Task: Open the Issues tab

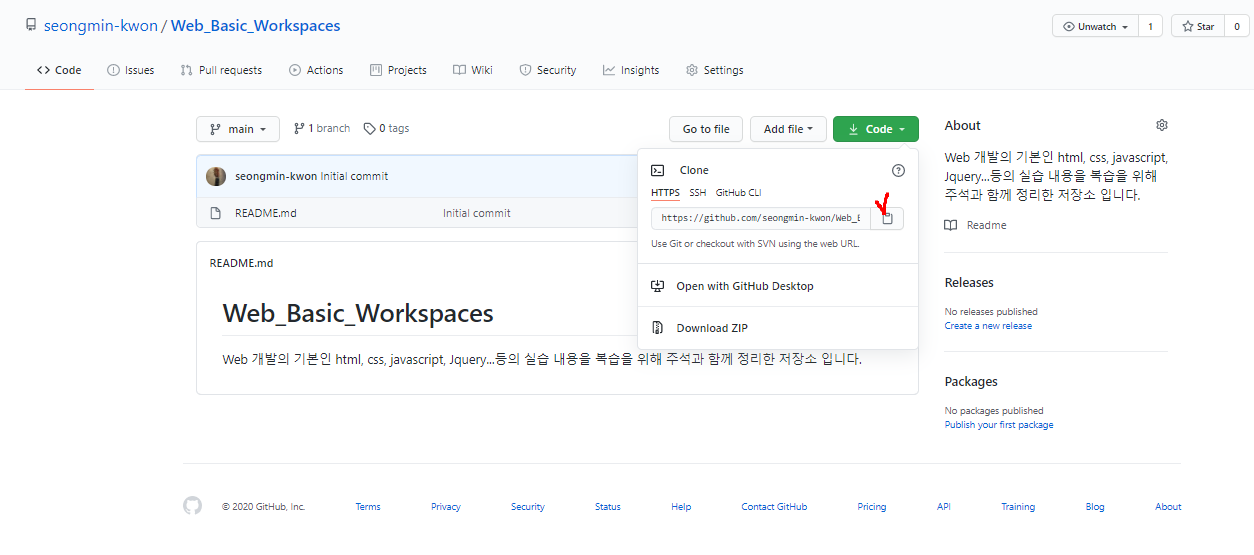Action: click(x=131, y=70)
